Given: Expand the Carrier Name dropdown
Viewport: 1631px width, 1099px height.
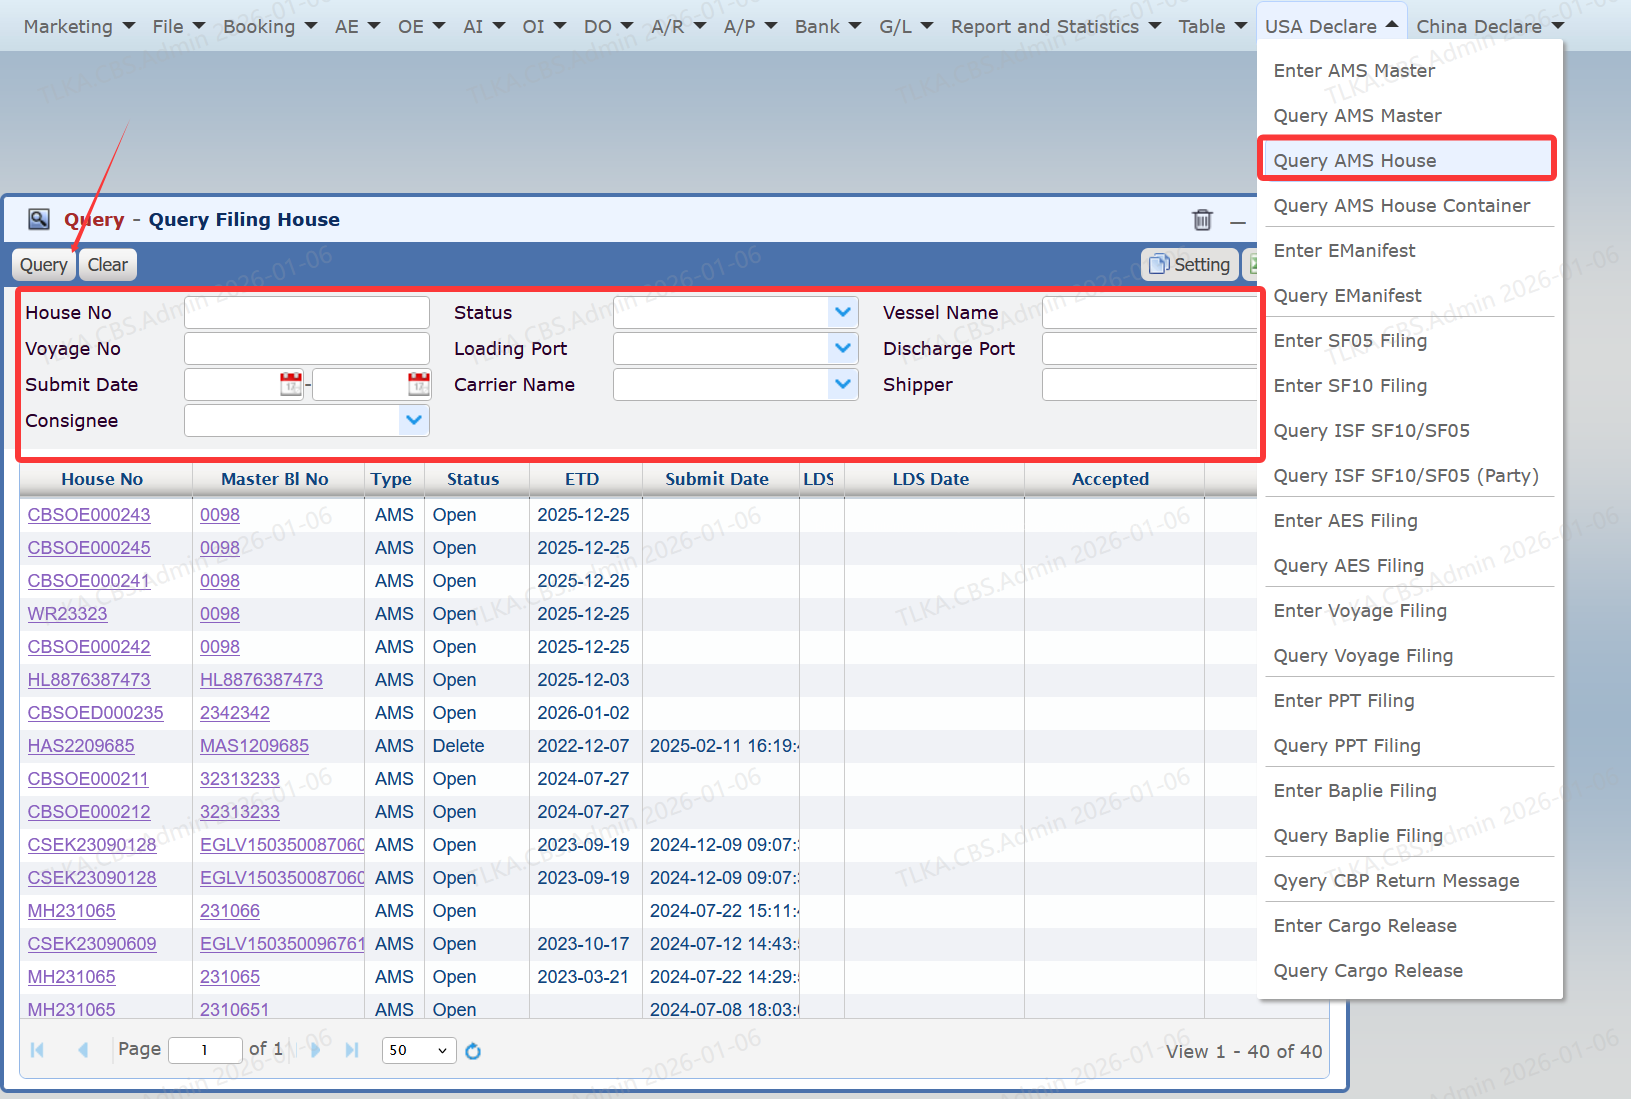Looking at the screenshot, I should [x=843, y=384].
